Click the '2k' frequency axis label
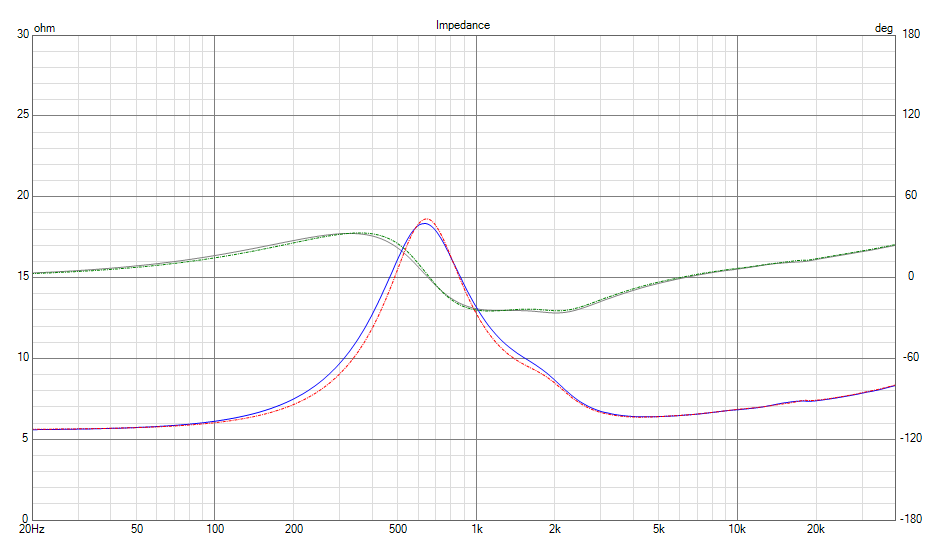 tap(555, 529)
